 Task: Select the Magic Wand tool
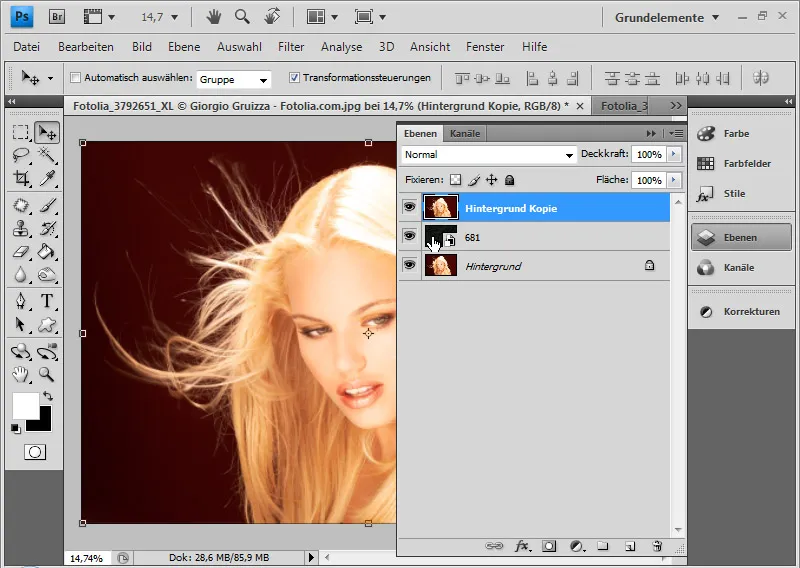tap(47, 155)
